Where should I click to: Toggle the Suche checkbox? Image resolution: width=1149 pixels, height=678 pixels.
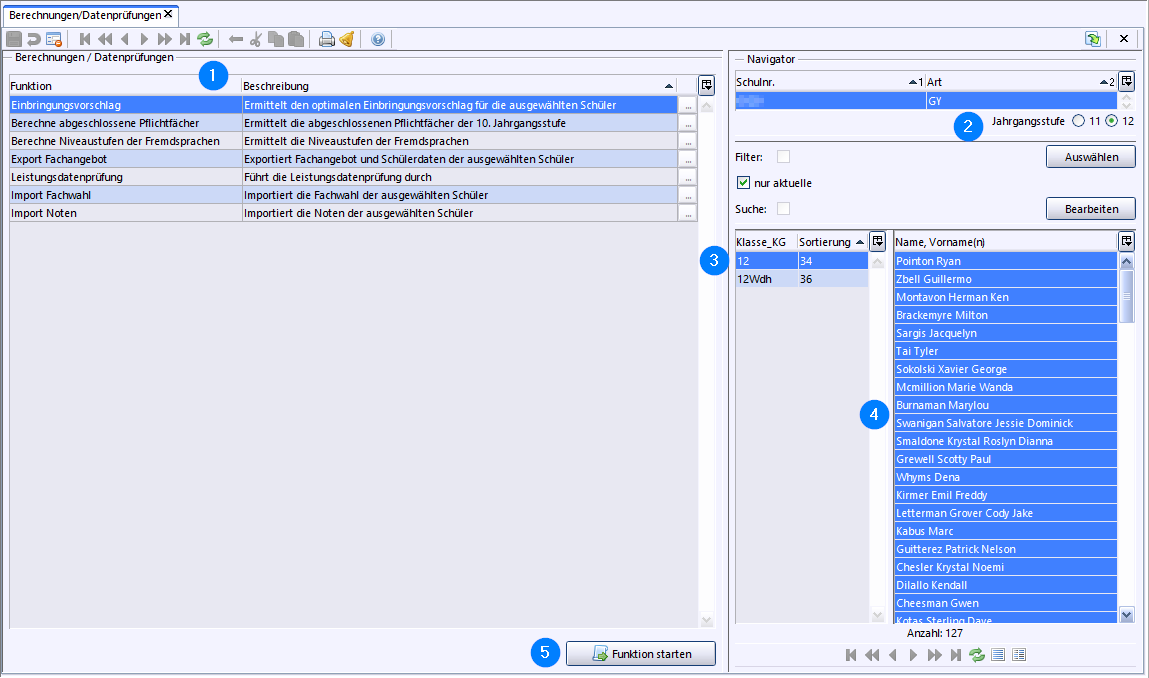pyautogui.click(x=783, y=209)
